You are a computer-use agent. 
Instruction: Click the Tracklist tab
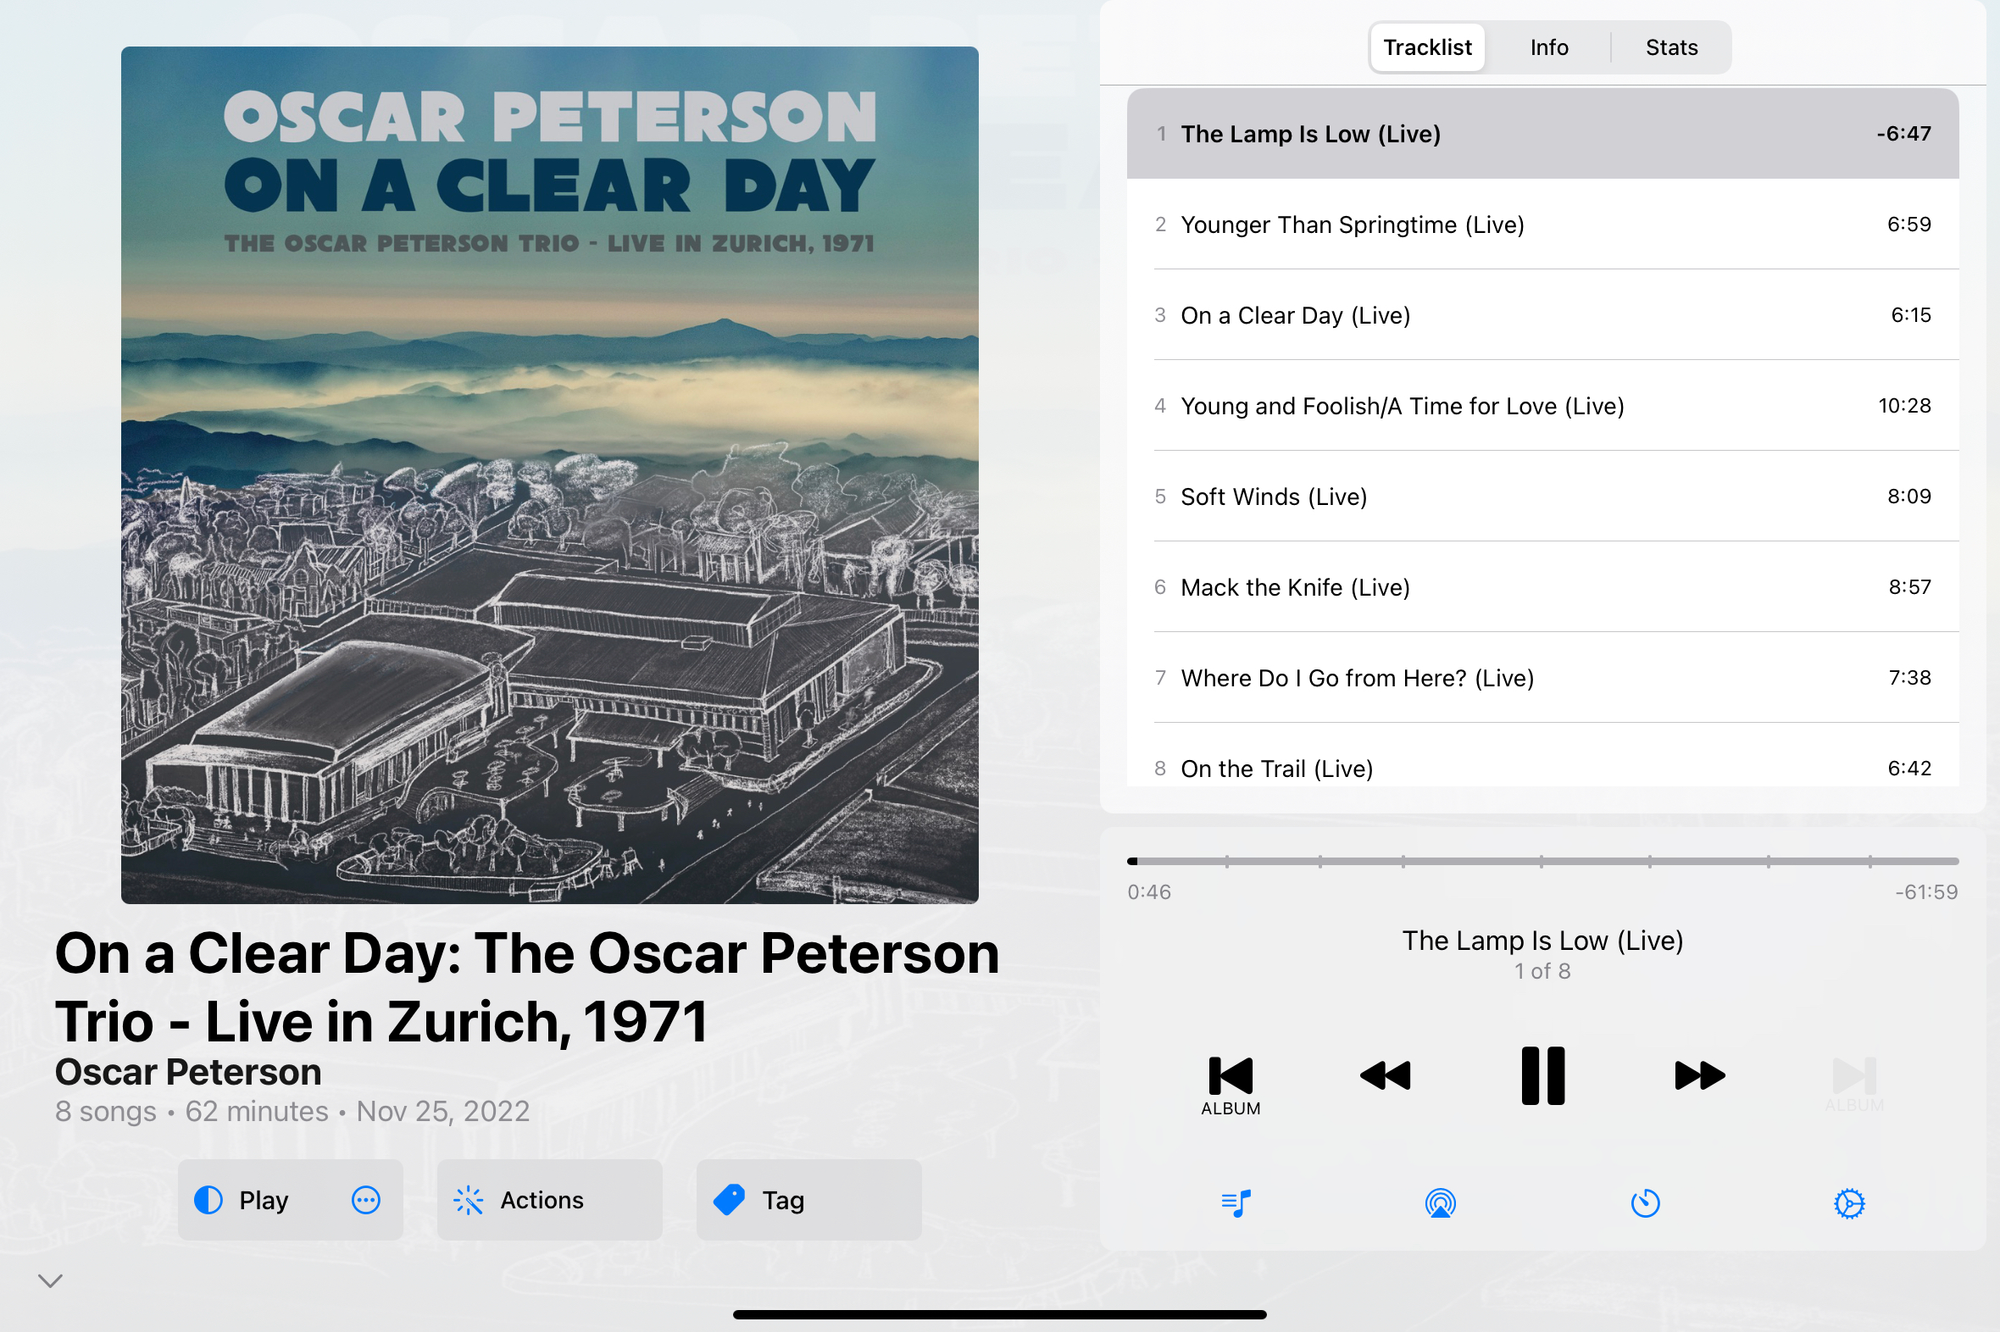1421,48
